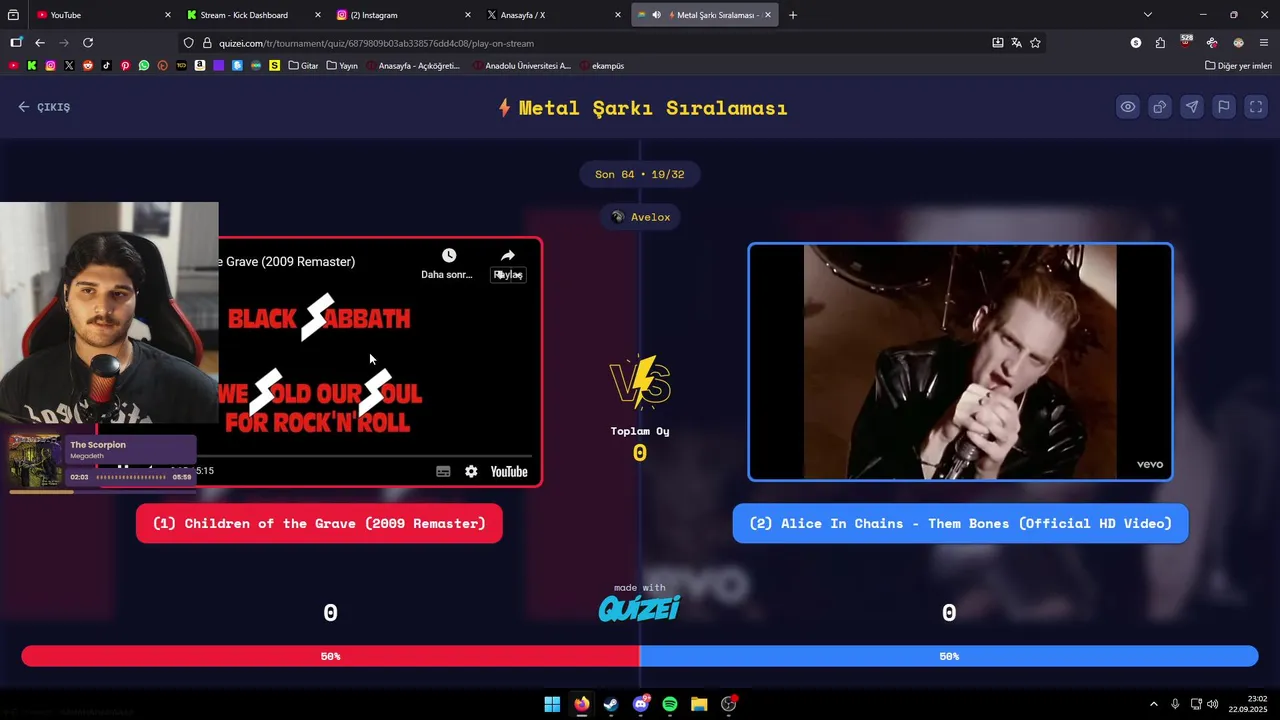Click the Instagram bookmark icon
1280x720 pixels.
coord(50,66)
